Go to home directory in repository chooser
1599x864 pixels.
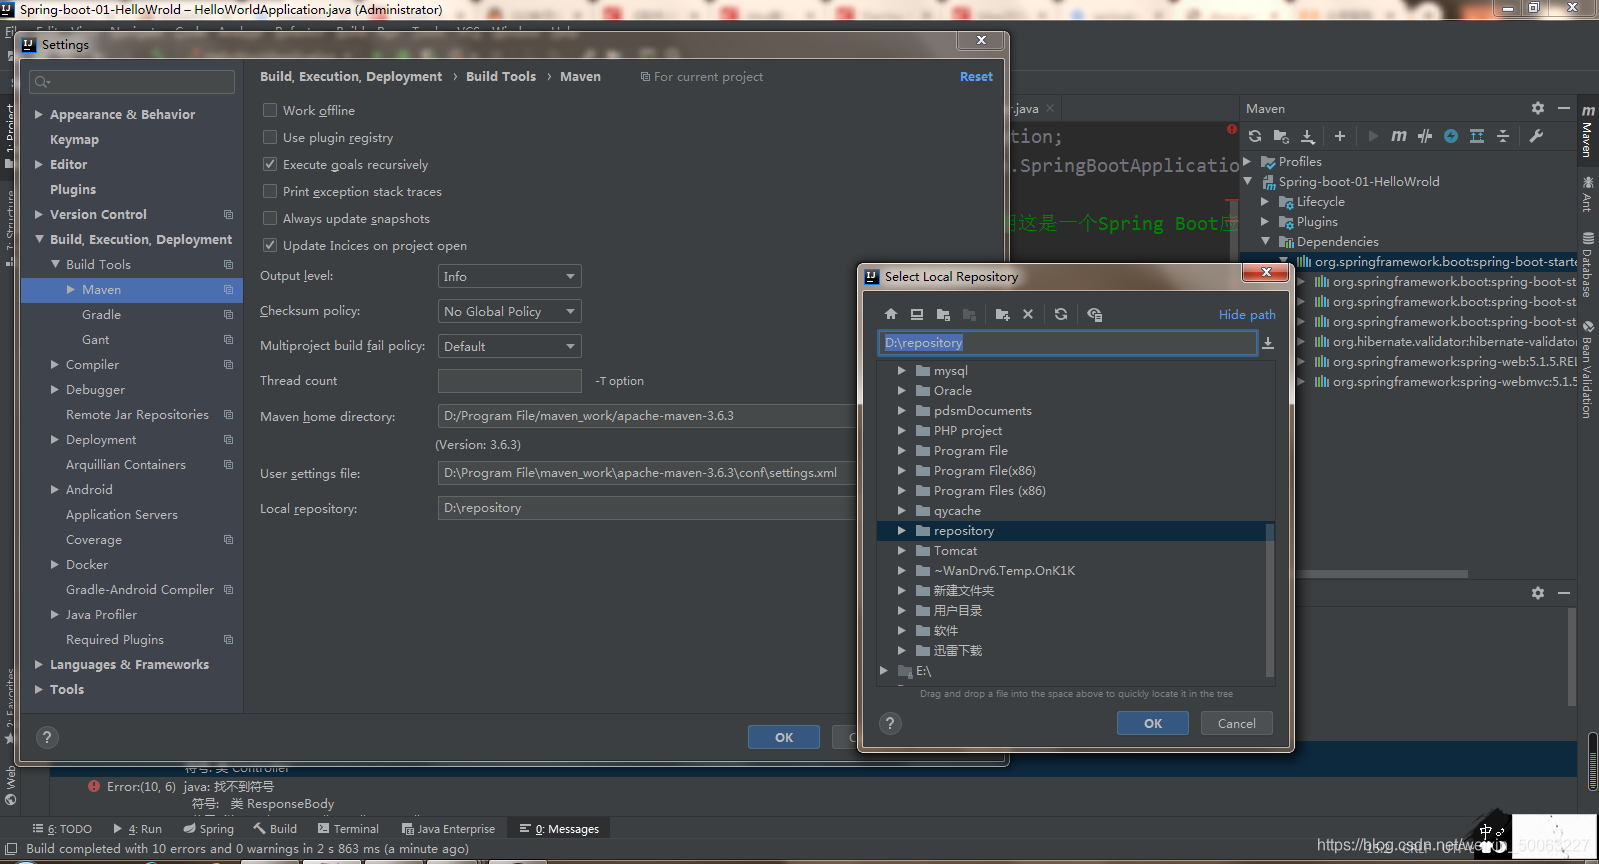click(891, 314)
